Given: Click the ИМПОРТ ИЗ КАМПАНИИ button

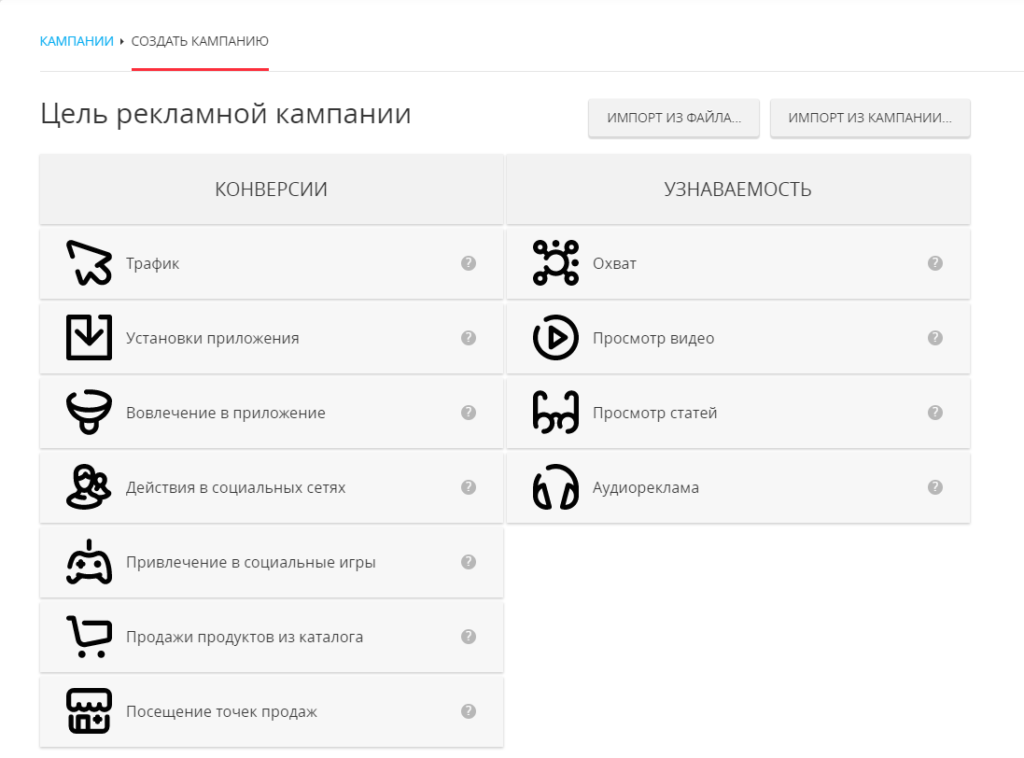Looking at the screenshot, I should pyautogui.click(x=869, y=117).
